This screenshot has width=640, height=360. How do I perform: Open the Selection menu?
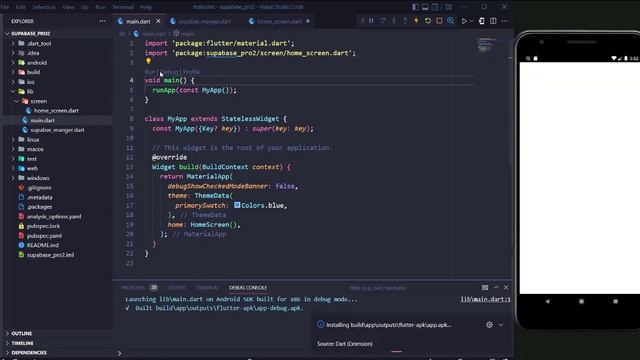(x=44, y=7)
